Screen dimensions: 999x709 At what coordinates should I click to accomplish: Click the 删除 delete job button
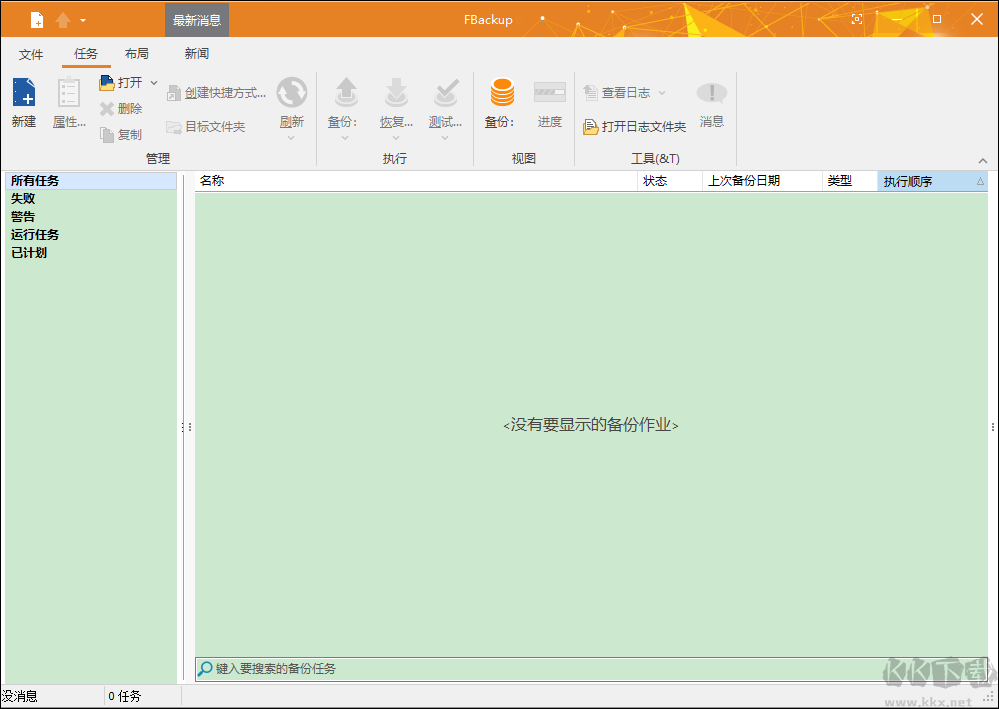(x=121, y=109)
